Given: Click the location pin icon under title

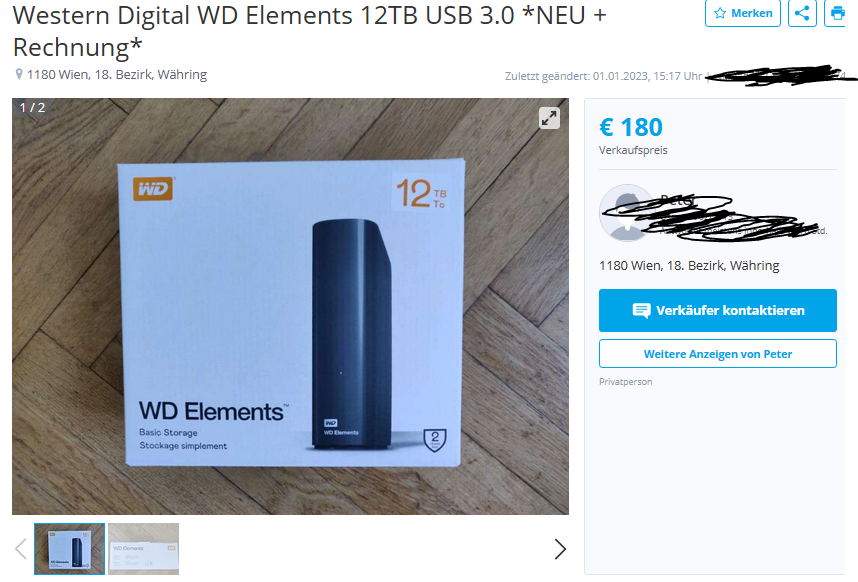Looking at the screenshot, I should click(19, 74).
